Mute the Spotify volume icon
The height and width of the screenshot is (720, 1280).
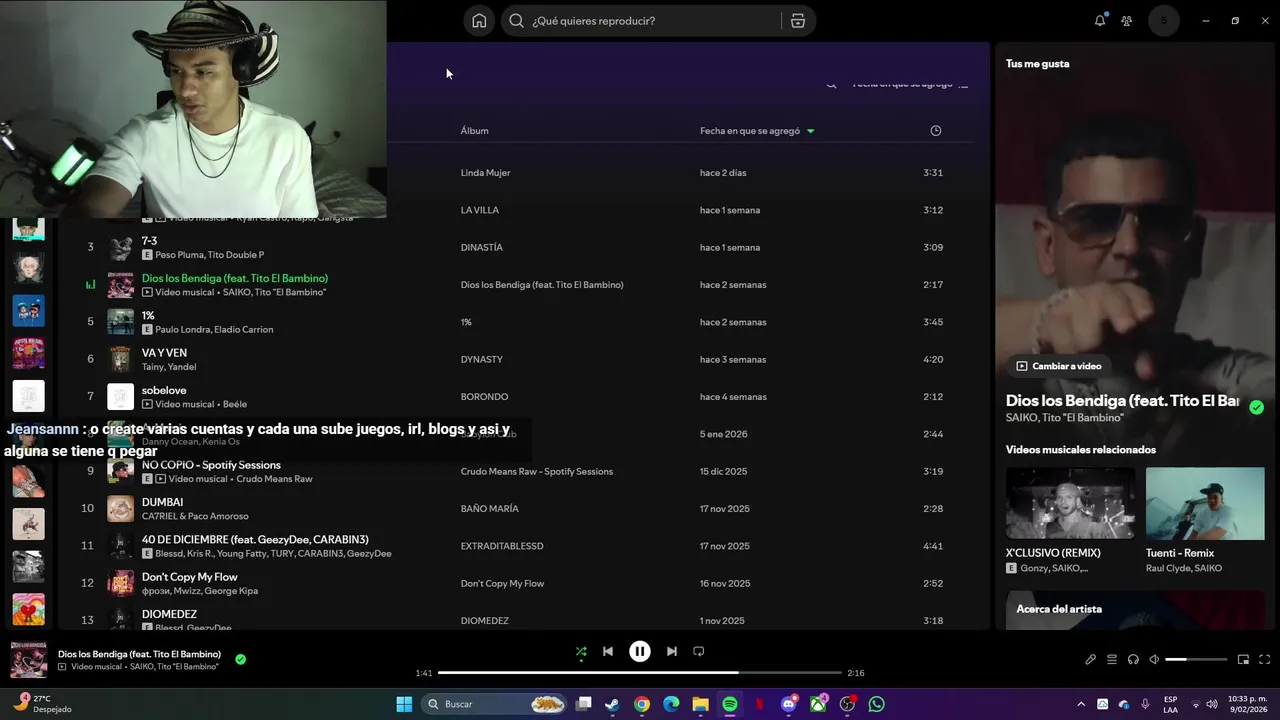pos(1154,660)
